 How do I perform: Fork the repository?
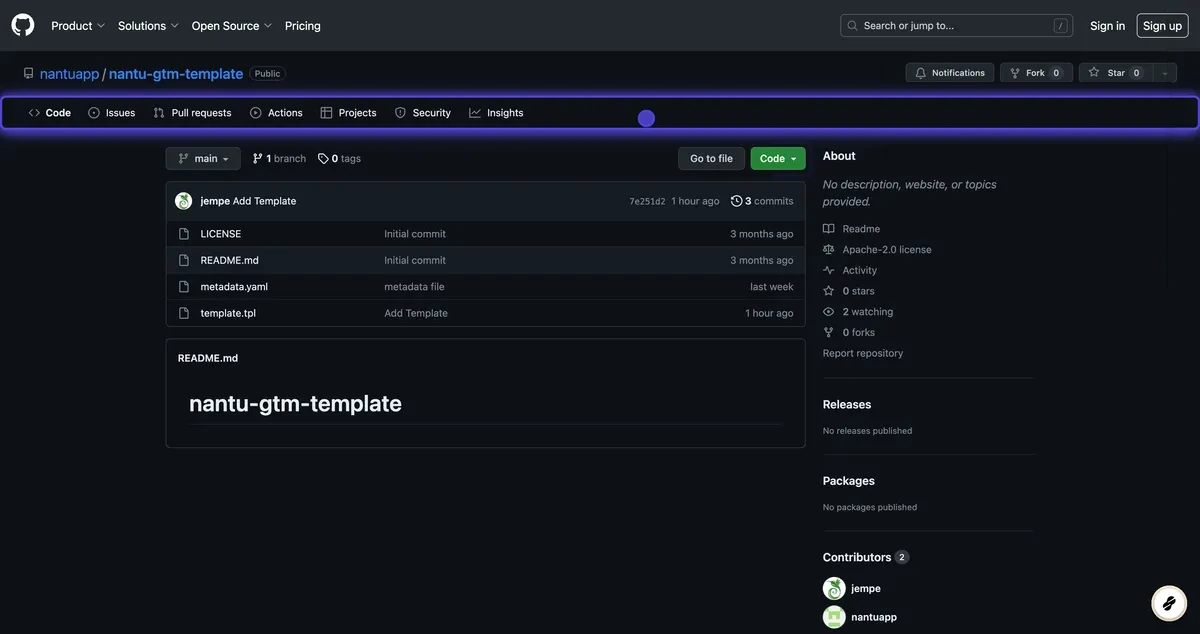pyautogui.click(x=1036, y=73)
